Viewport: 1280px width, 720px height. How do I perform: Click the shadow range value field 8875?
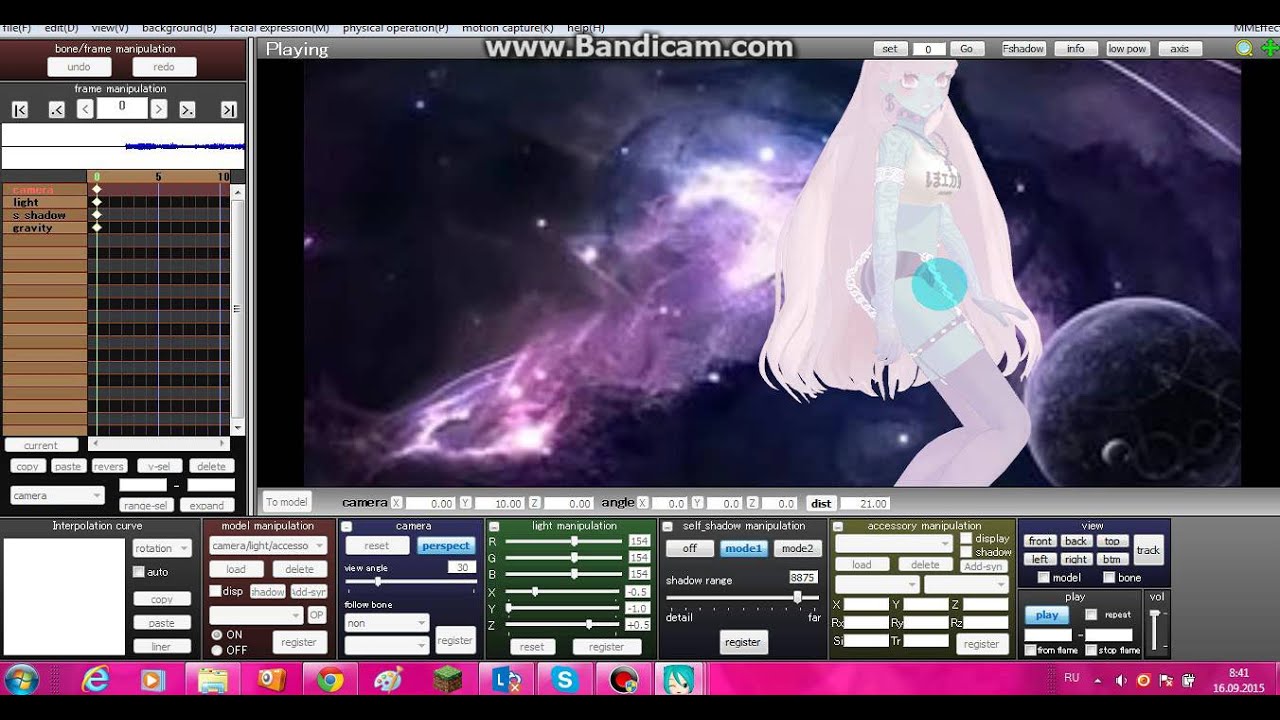pos(803,577)
